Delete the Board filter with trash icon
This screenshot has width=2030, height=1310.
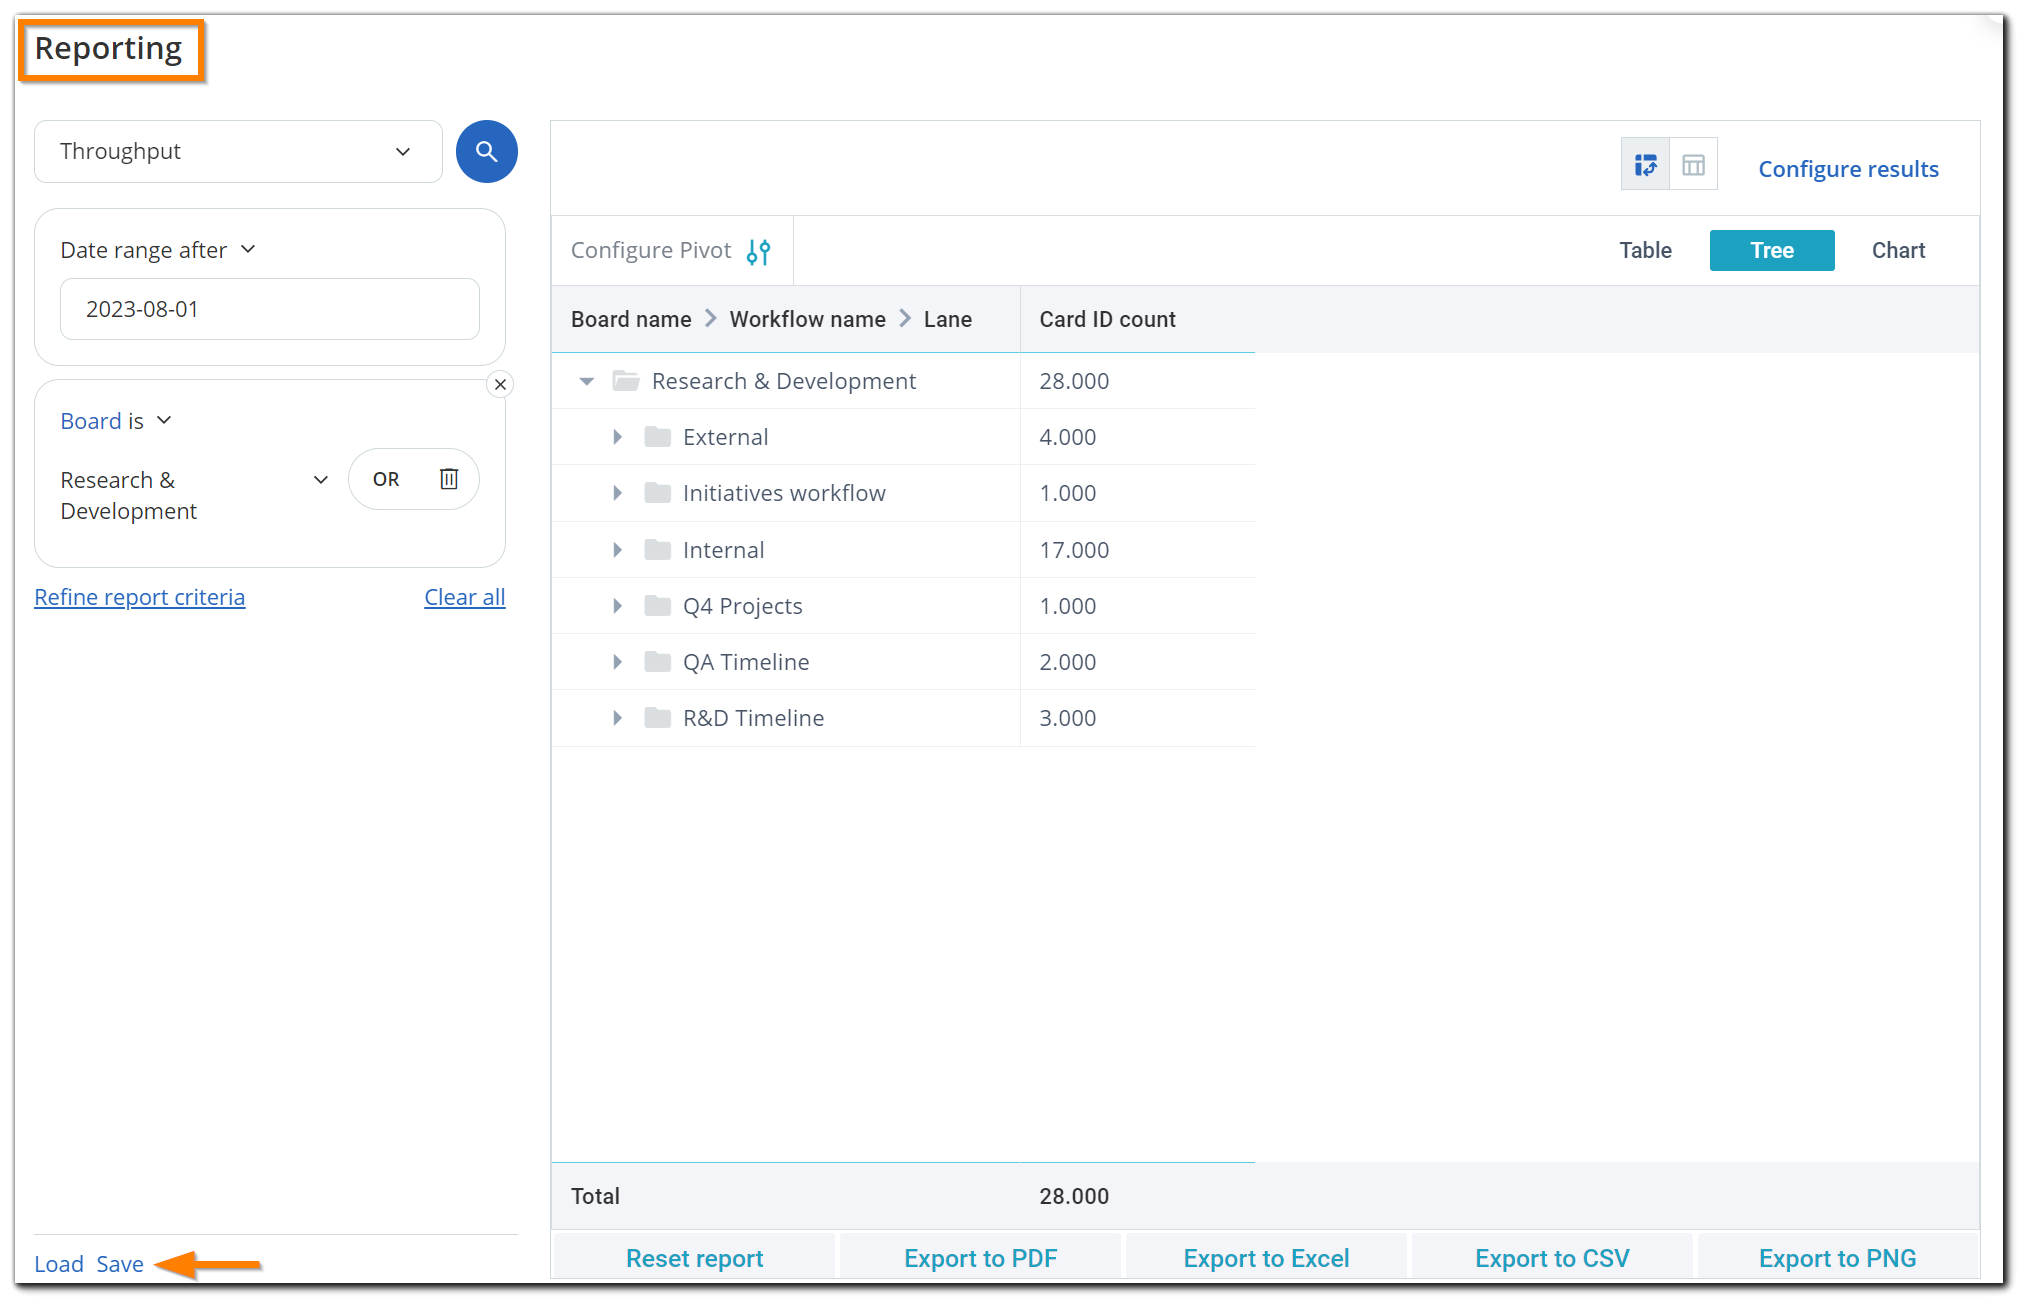[449, 479]
